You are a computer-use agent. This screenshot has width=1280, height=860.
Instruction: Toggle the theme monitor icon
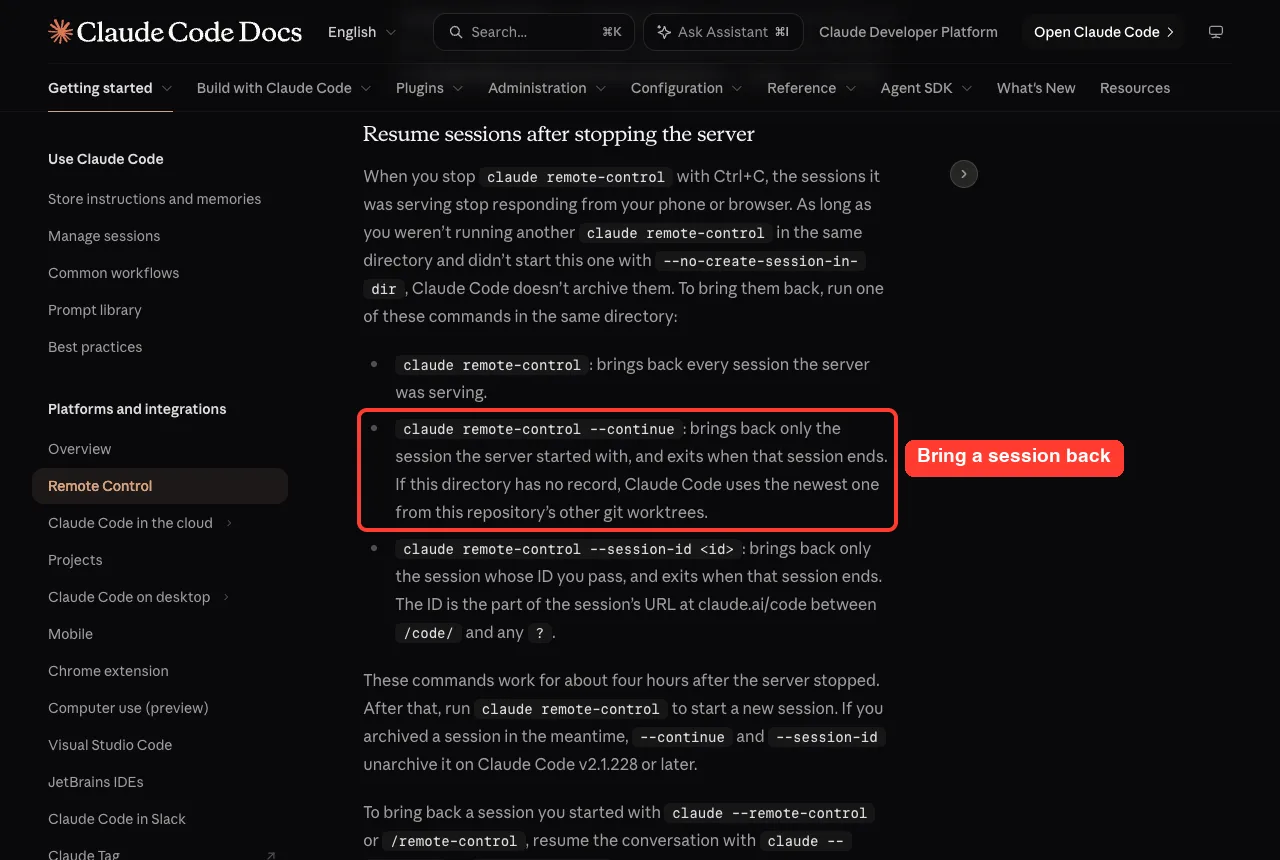tap(1216, 32)
